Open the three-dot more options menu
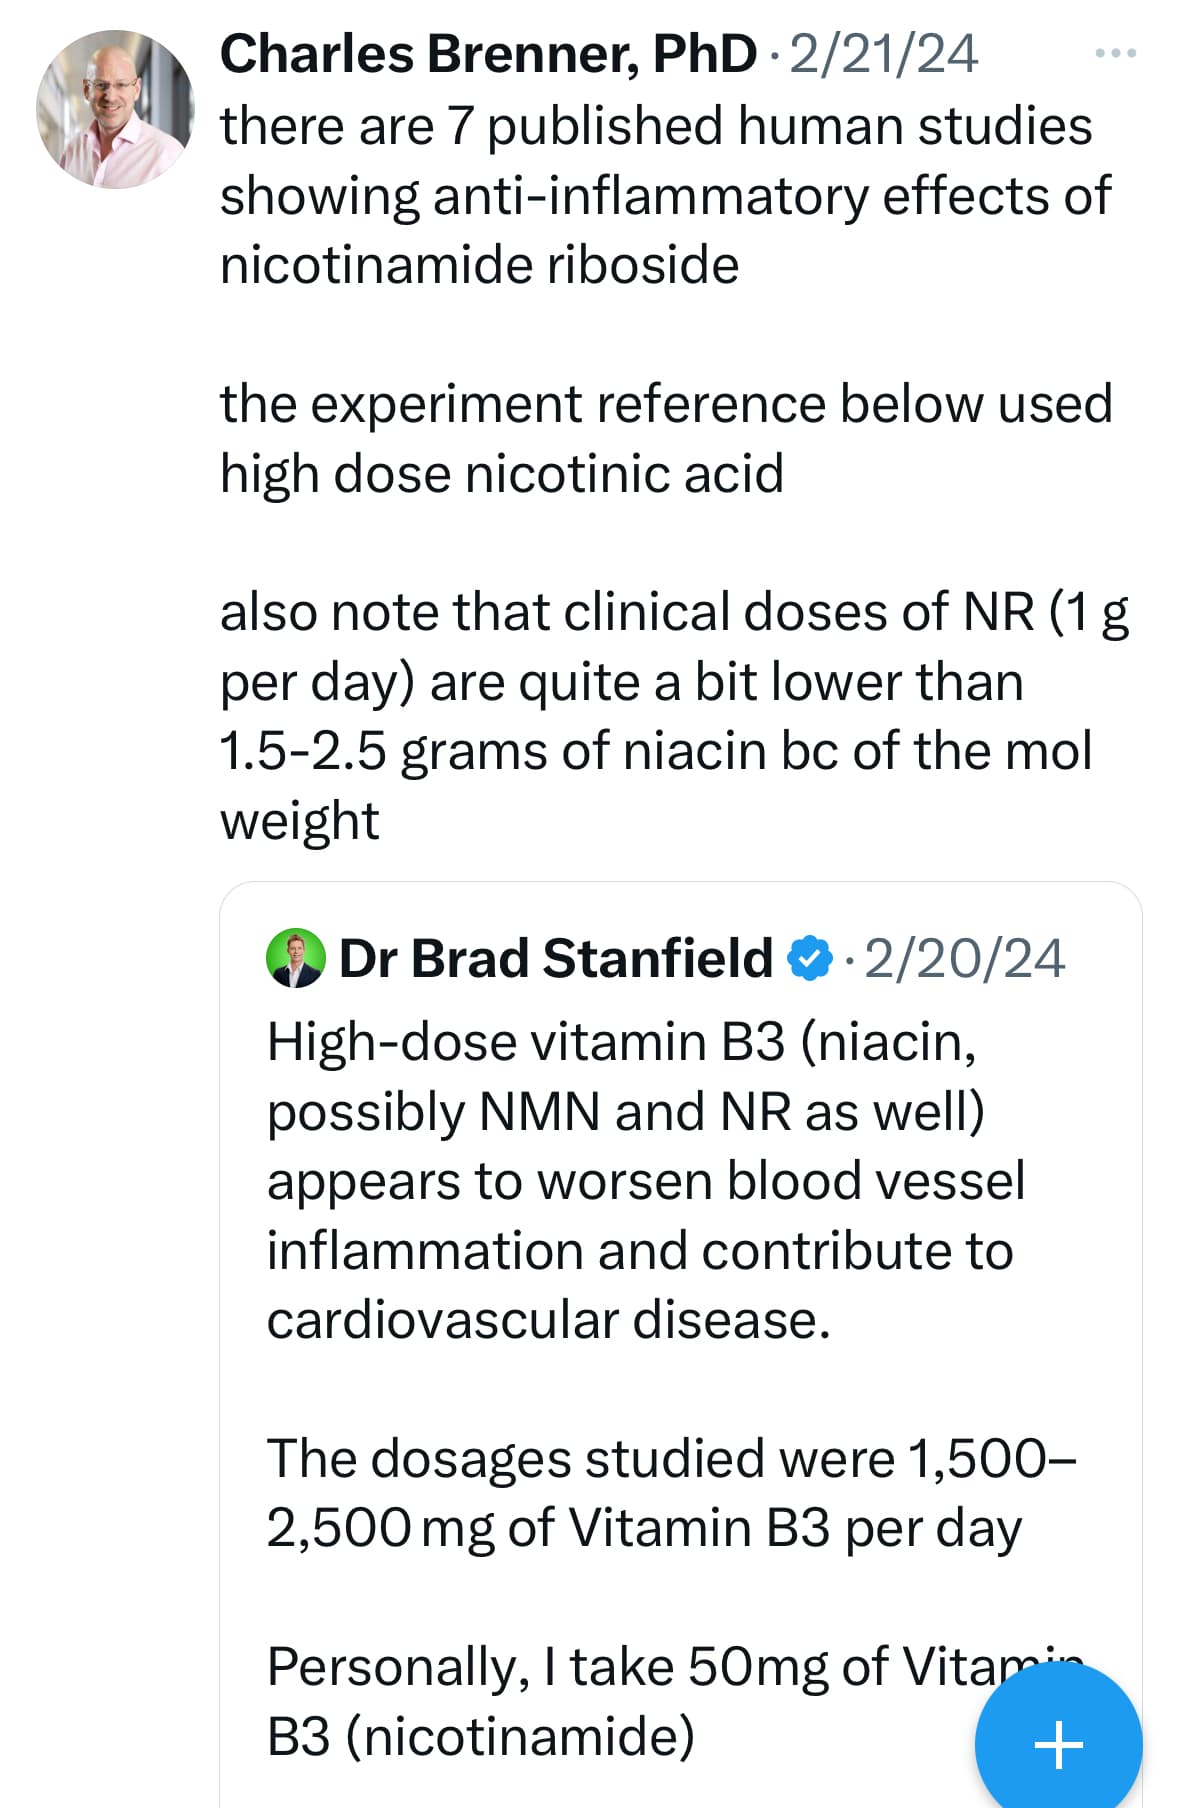This screenshot has width=1179, height=1808. pyautogui.click(x=1115, y=53)
